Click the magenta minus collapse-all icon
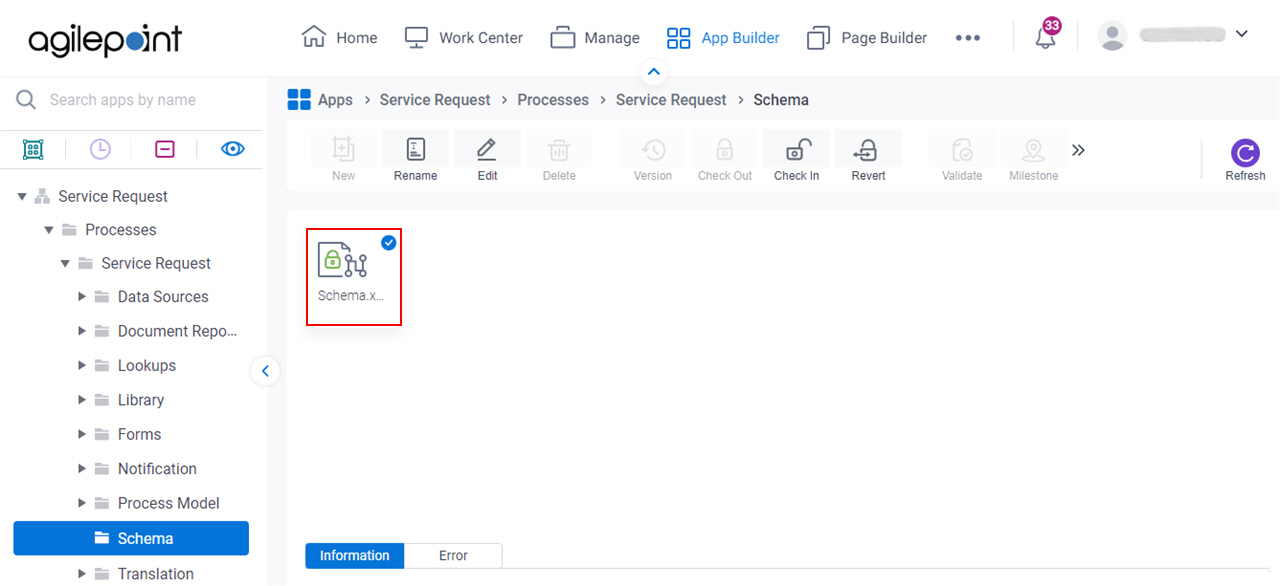The width and height of the screenshot is (1280, 586). click(165, 149)
